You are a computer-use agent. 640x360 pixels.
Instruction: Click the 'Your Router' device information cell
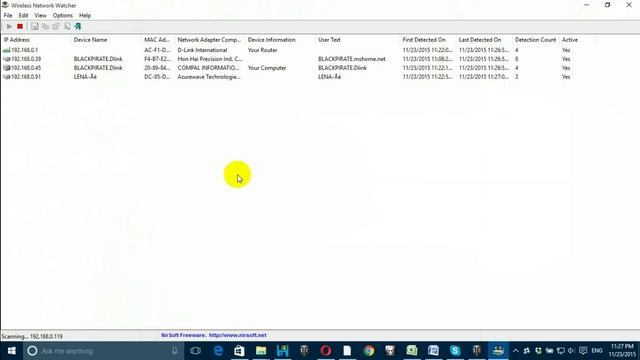click(262, 50)
